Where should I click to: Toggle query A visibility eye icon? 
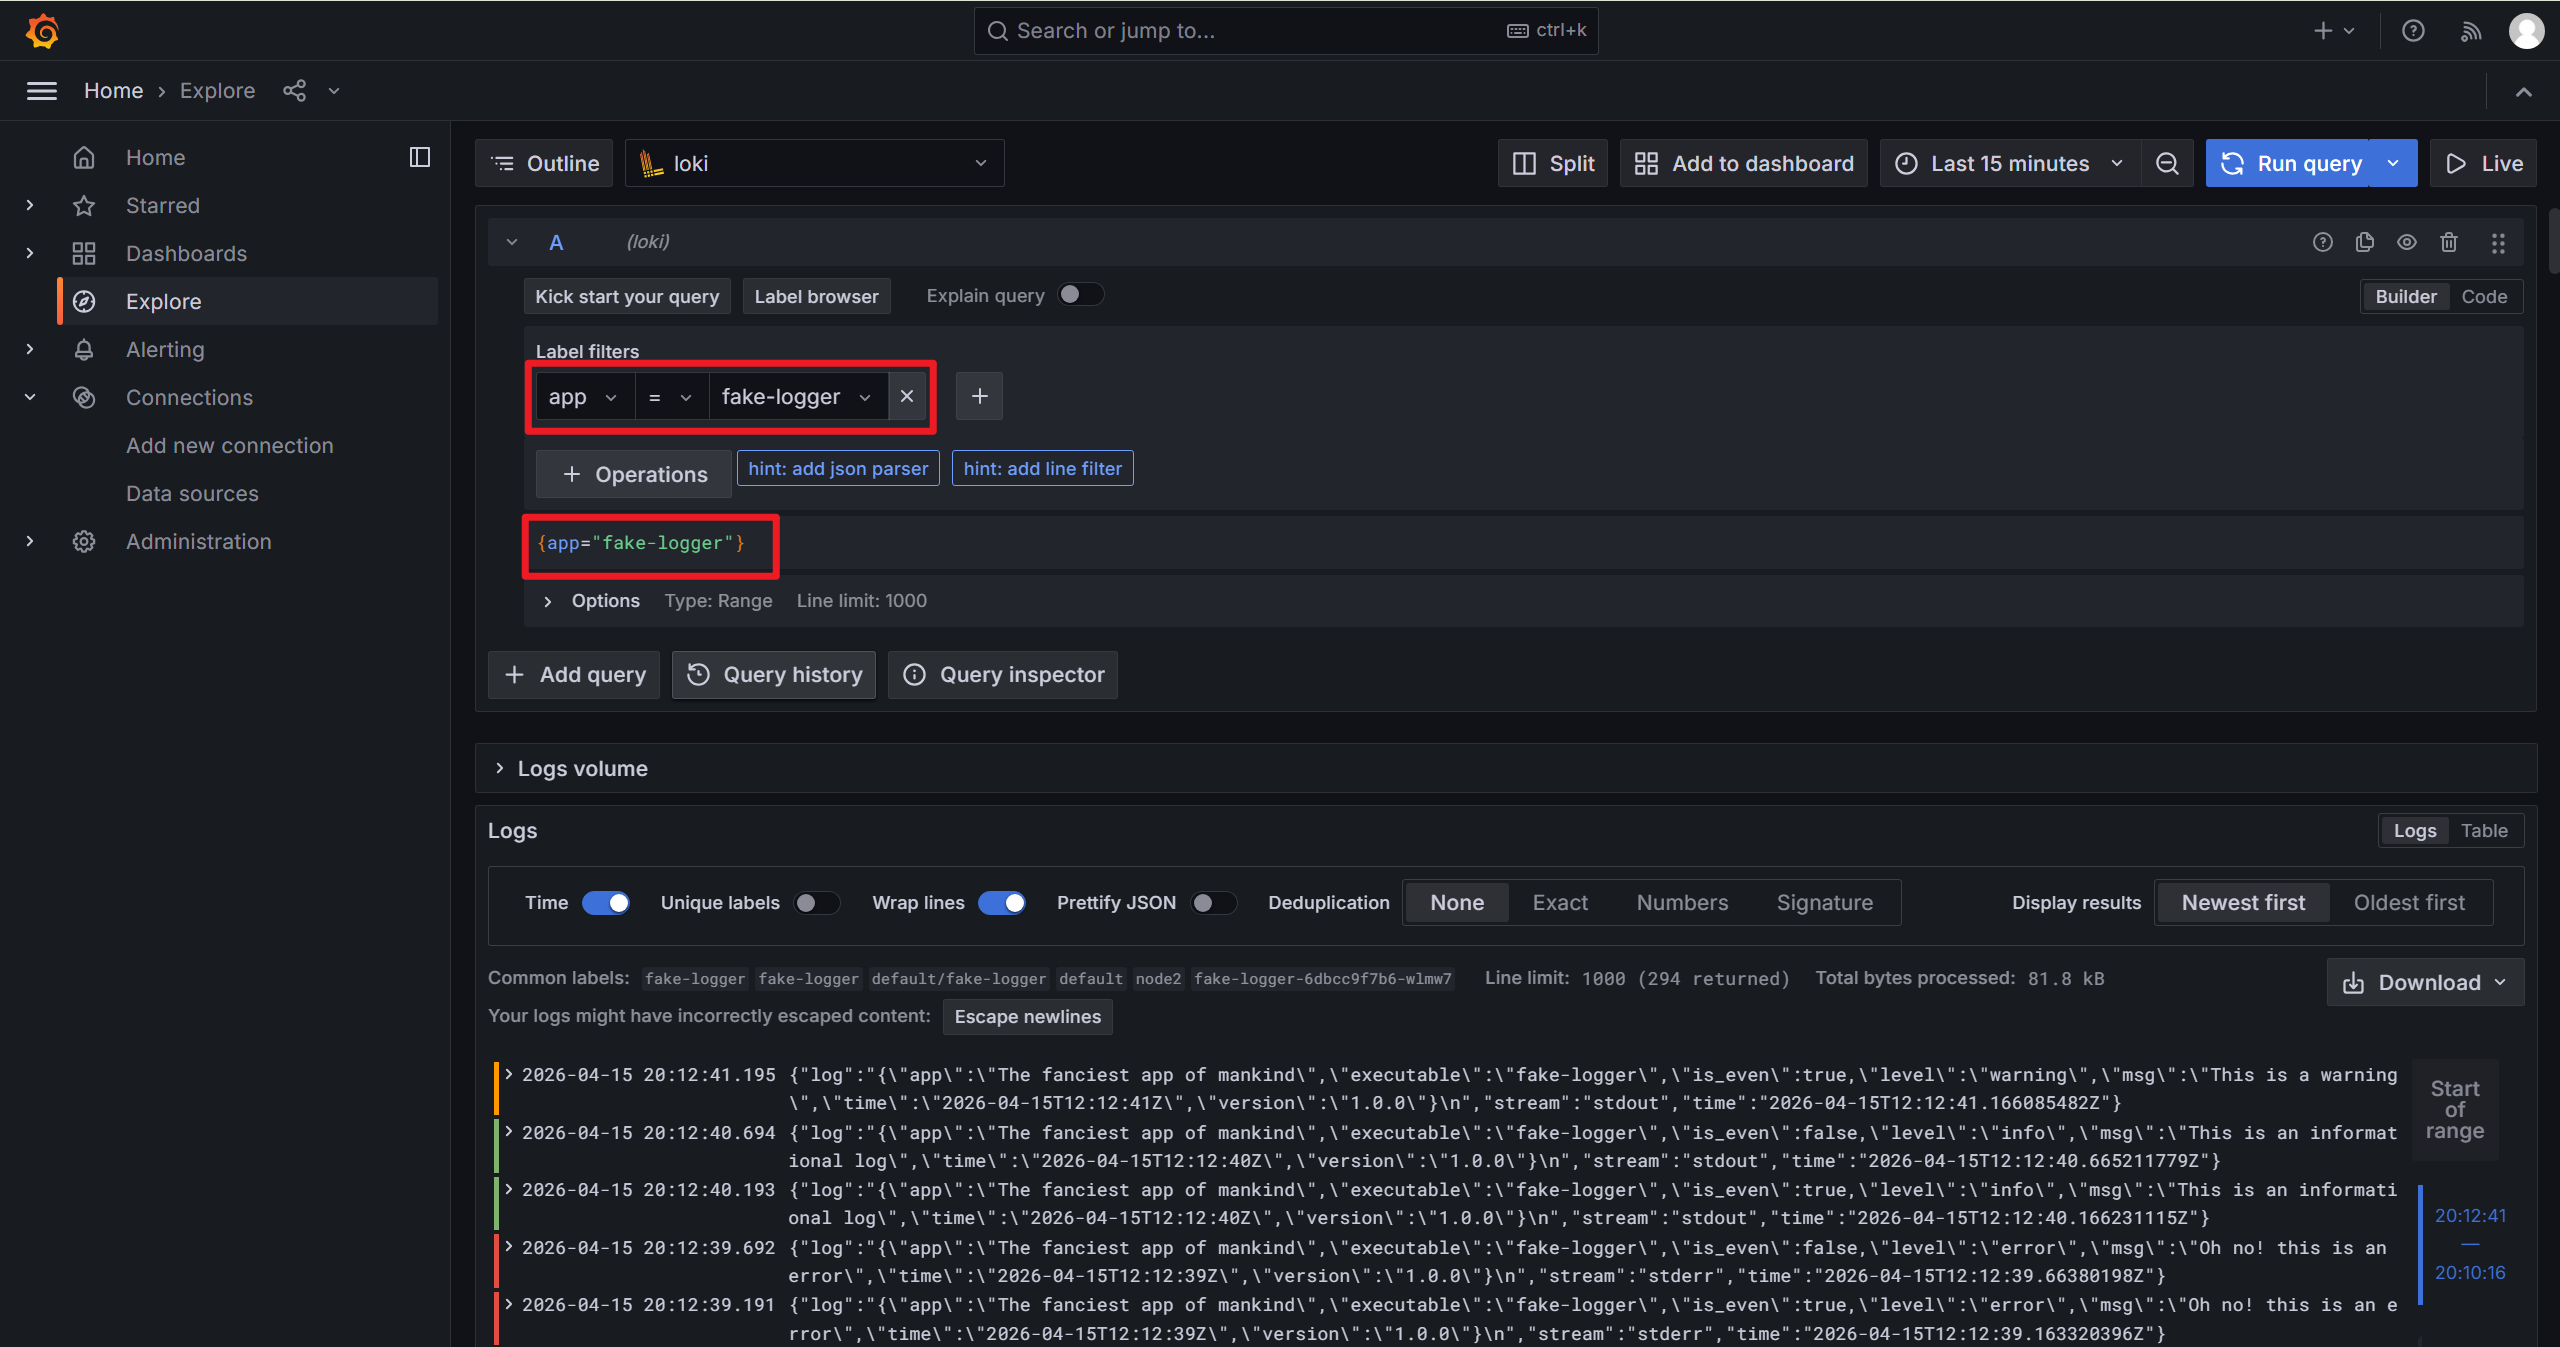2407,242
